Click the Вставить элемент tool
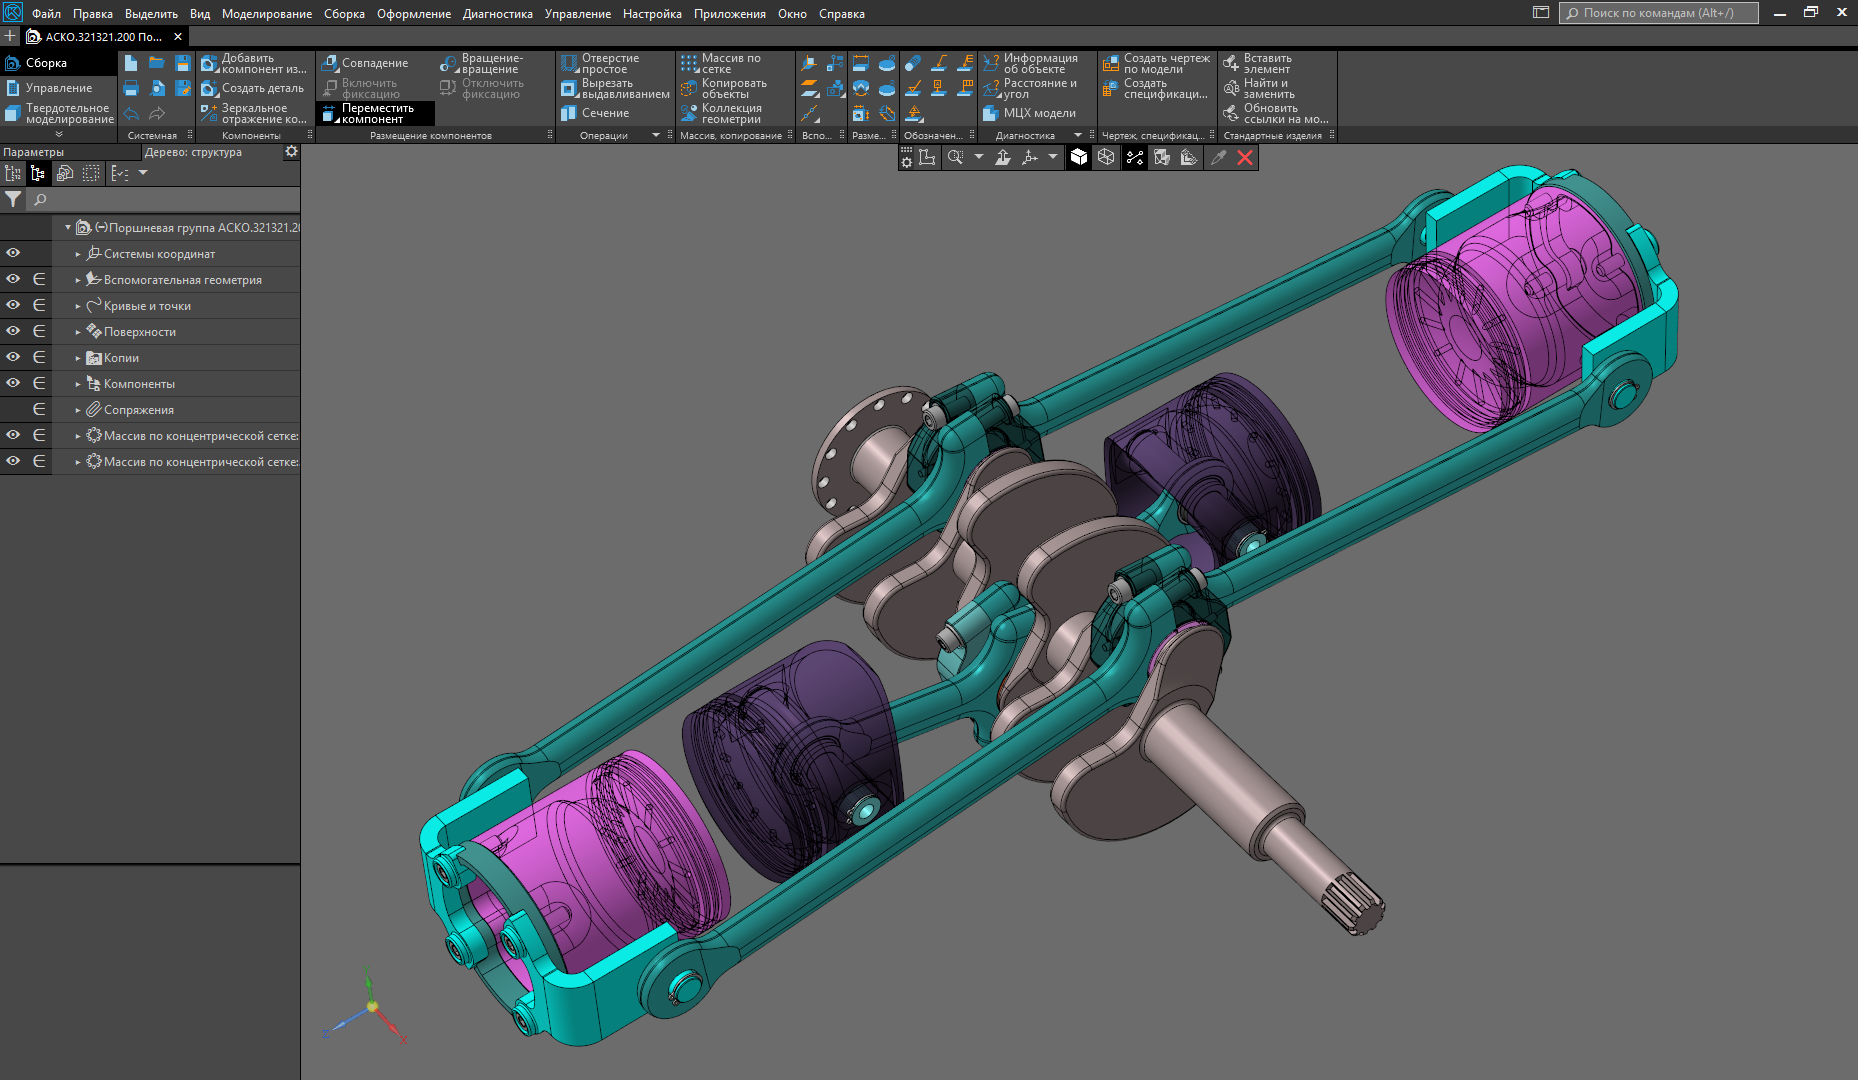The height and width of the screenshot is (1080, 1858). point(1258,63)
